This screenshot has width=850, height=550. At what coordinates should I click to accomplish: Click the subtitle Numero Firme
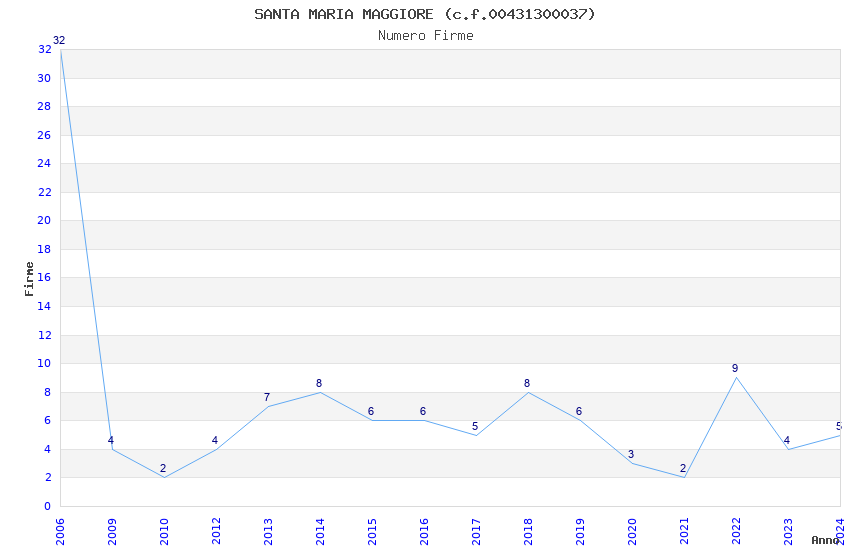[426, 36]
